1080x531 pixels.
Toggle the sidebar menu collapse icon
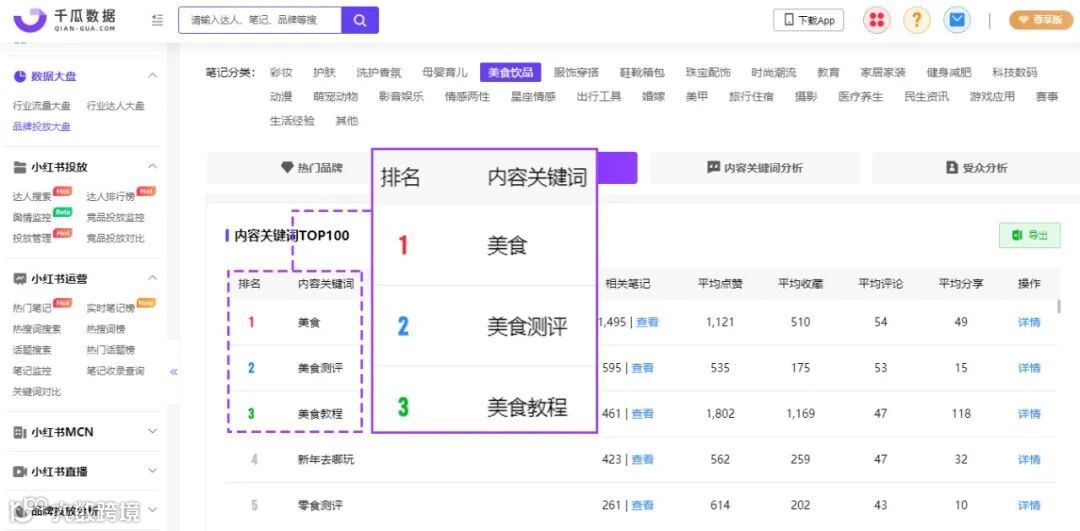tap(158, 21)
